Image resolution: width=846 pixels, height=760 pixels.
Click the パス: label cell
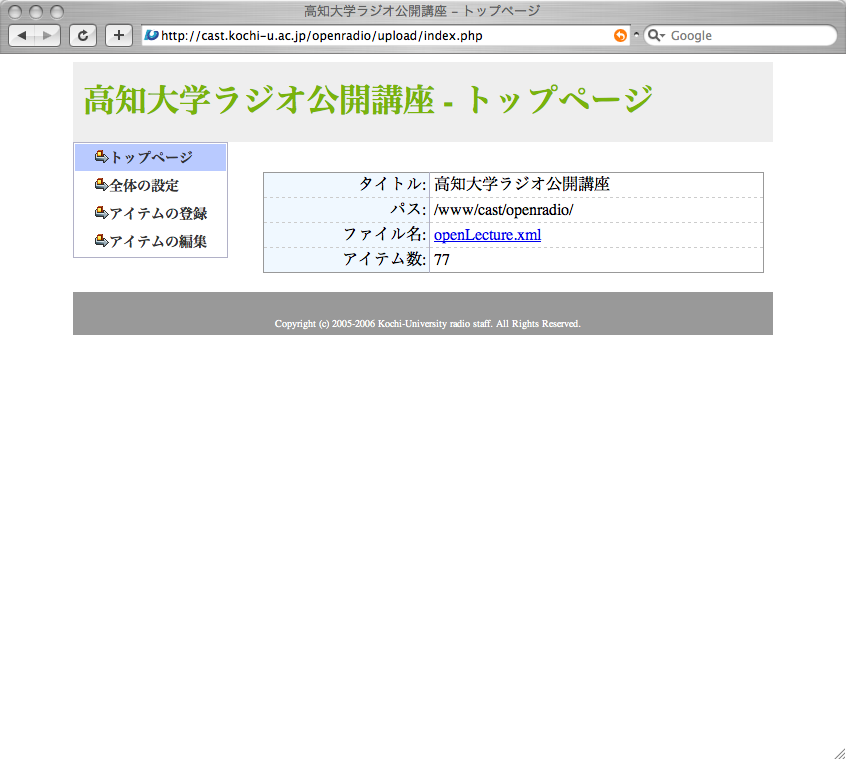pyautogui.click(x=346, y=210)
